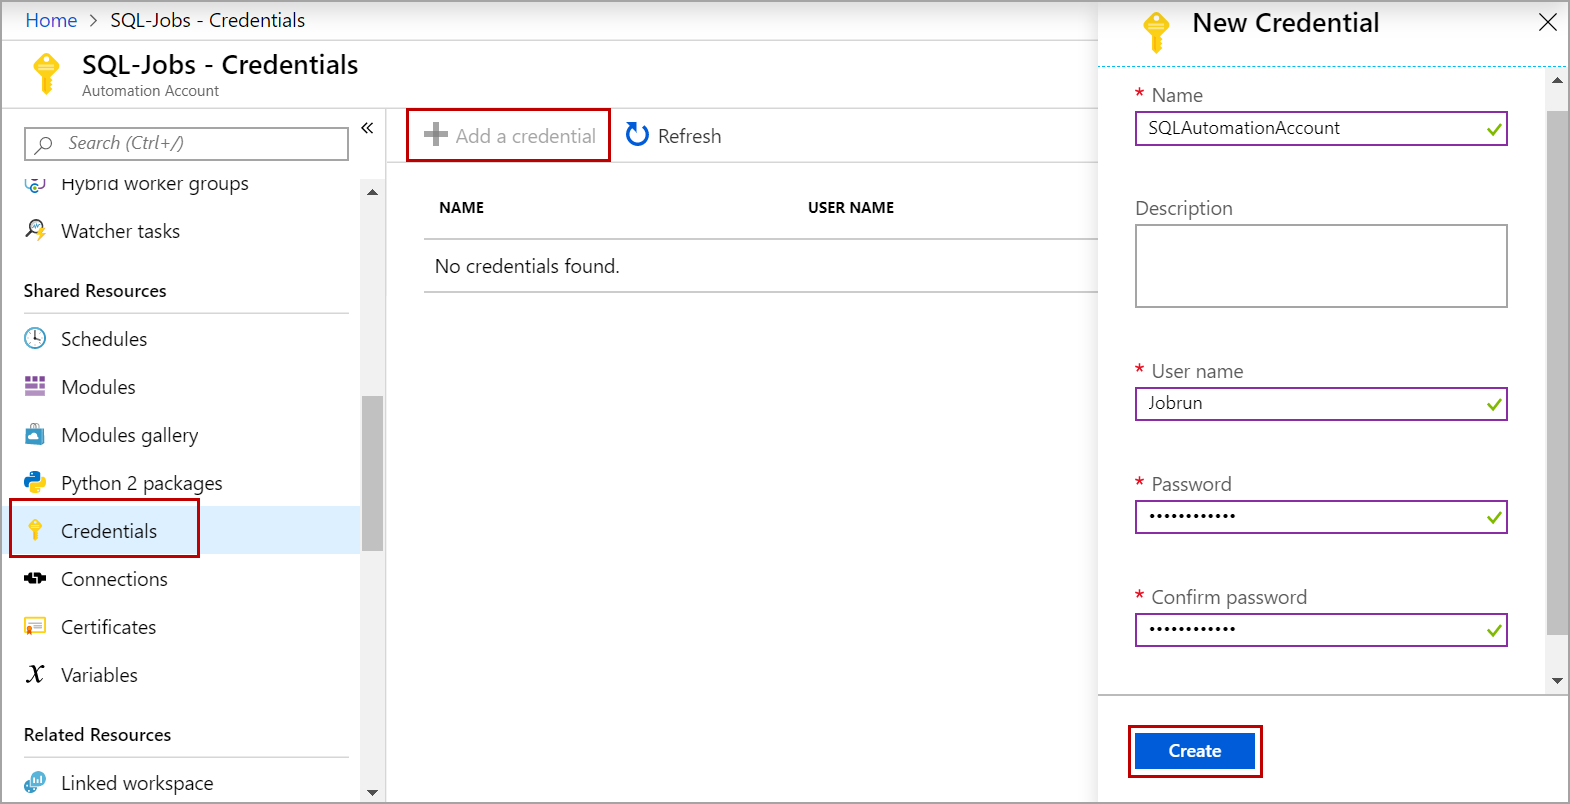This screenshot has width=1570, height=804.
Task: Click the Watcher tasks icon
Action: click(x=35, y=230)
